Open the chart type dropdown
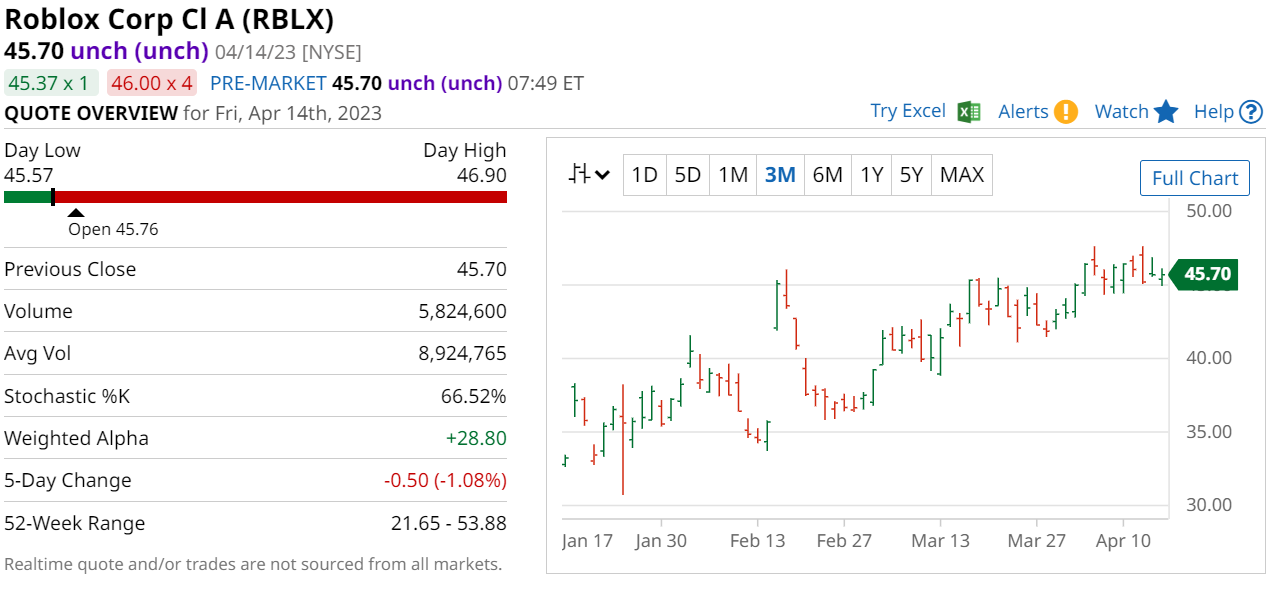 click(x=589, y=175)
